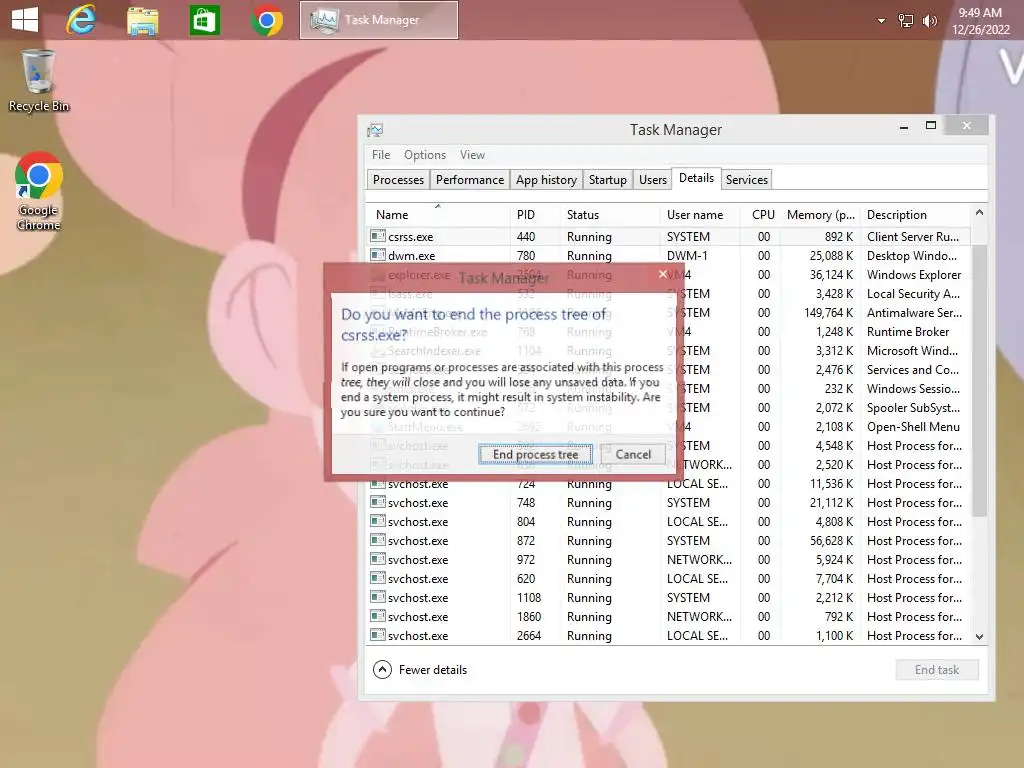Sort by the Description column header
The image size is (1024, 768).
(916, 215)
